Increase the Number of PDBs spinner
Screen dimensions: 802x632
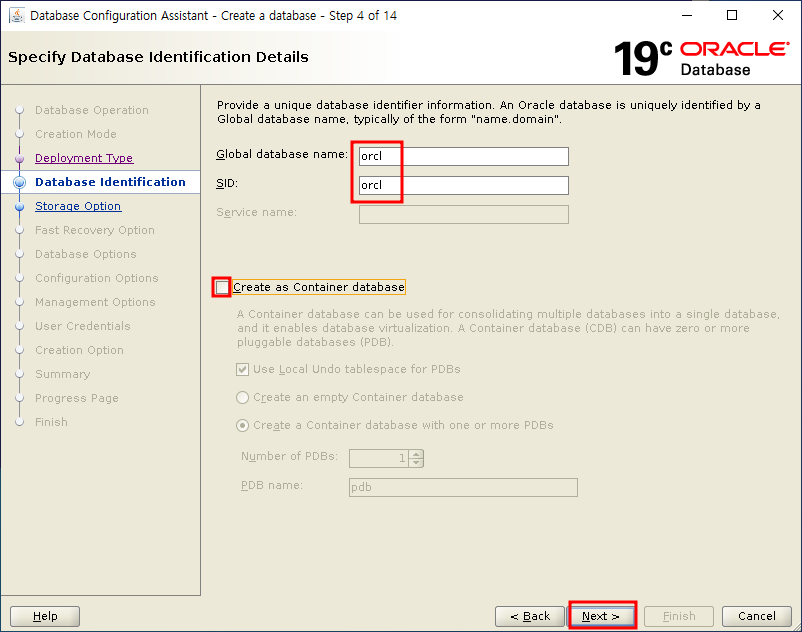416,454
